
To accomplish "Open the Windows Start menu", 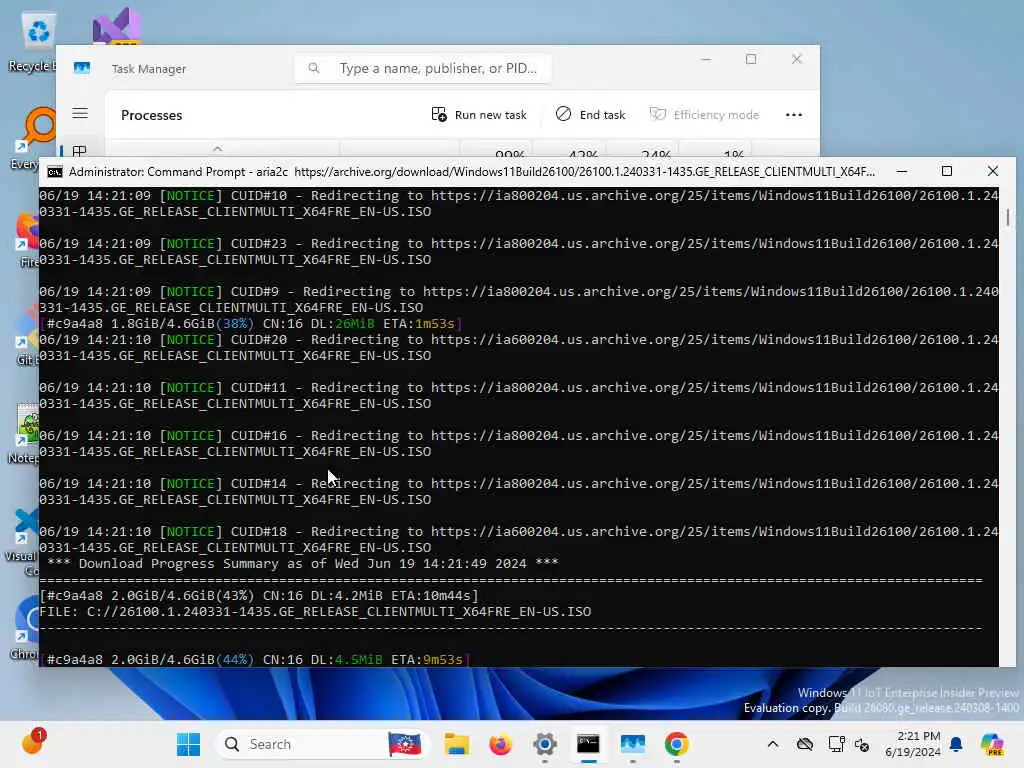I will click(189, 744).
